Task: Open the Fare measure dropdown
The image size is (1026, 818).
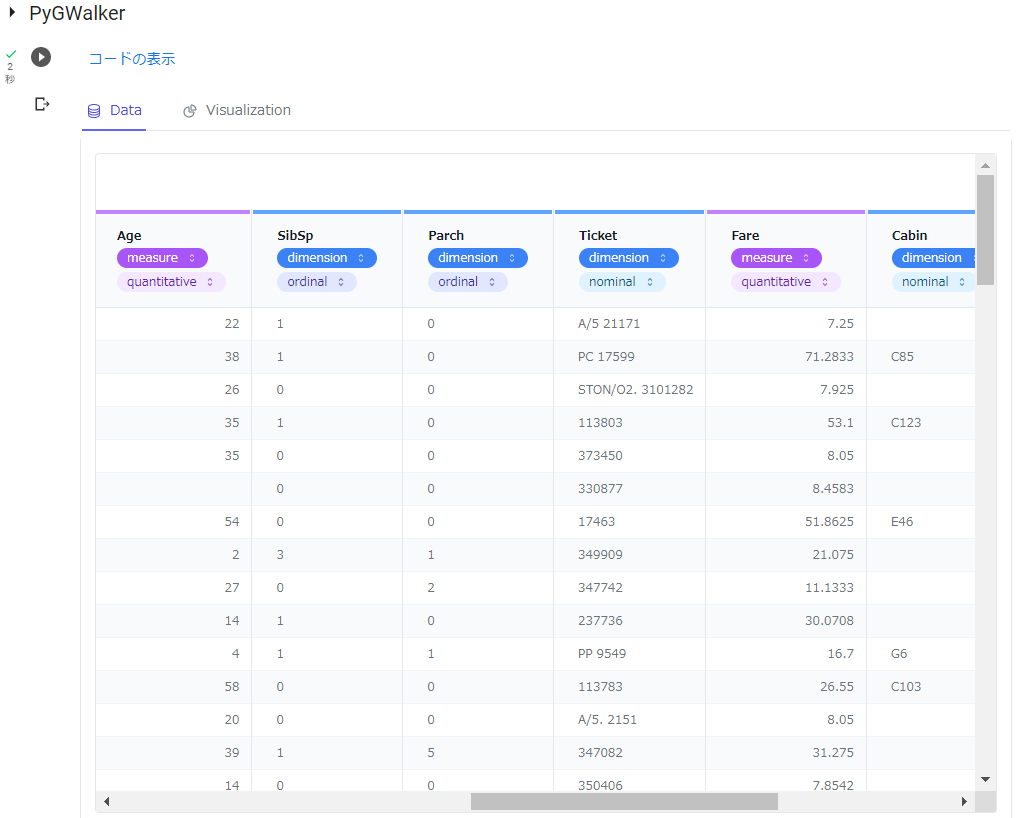Action: [x=776, y=258]
